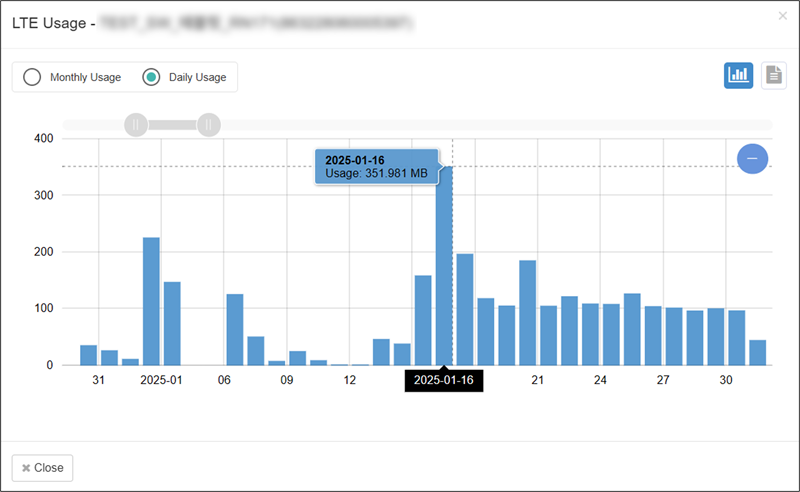Click the empty slider track right side
This screenshot has height=492, width=800.
click(500, 125)
